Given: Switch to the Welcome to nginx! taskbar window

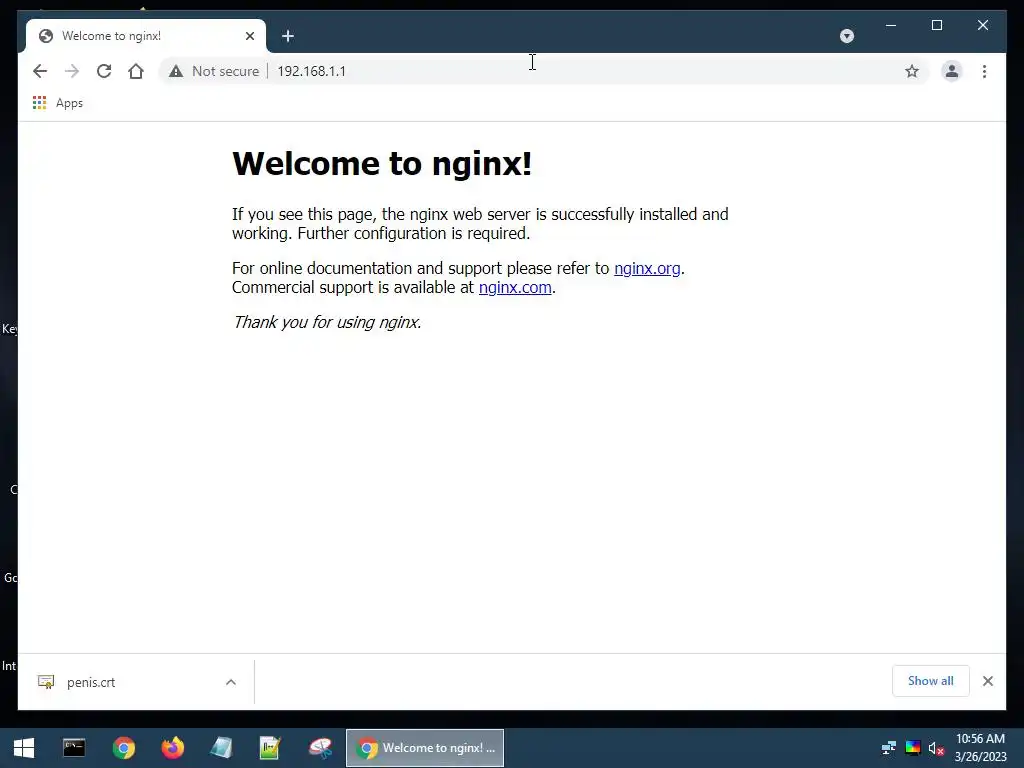Looking at the screenshot, I should [424, 748].
